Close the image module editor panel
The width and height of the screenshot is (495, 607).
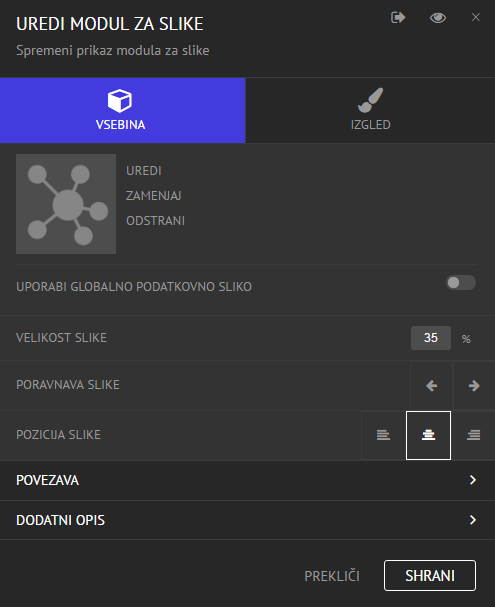click(x=476, y=17)
